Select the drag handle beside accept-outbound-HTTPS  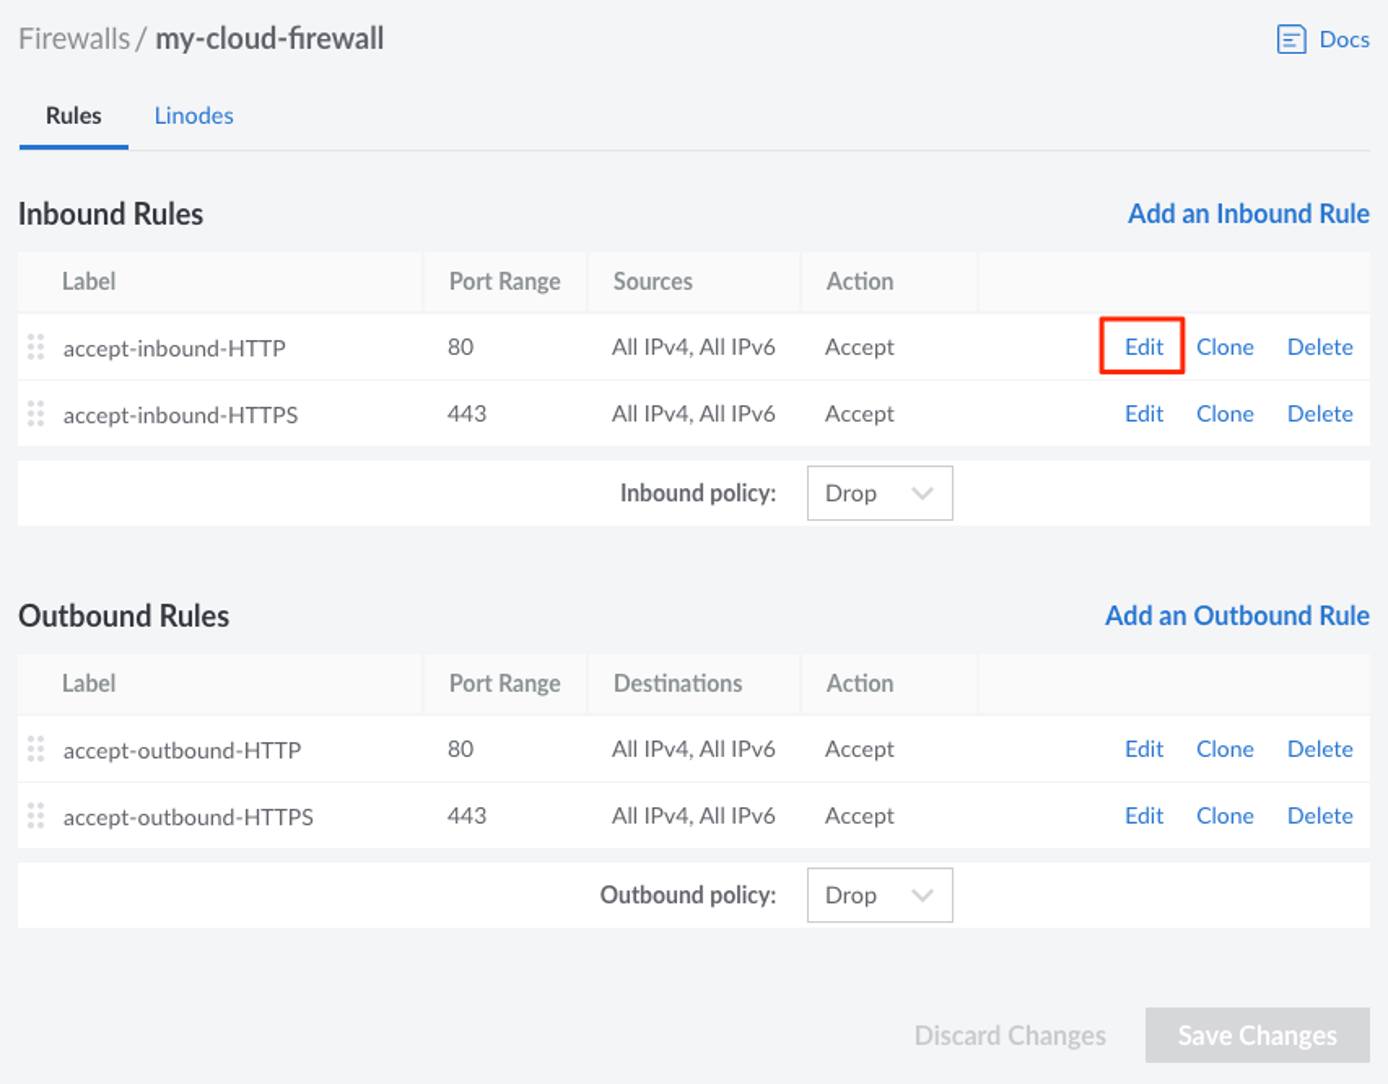36,816
